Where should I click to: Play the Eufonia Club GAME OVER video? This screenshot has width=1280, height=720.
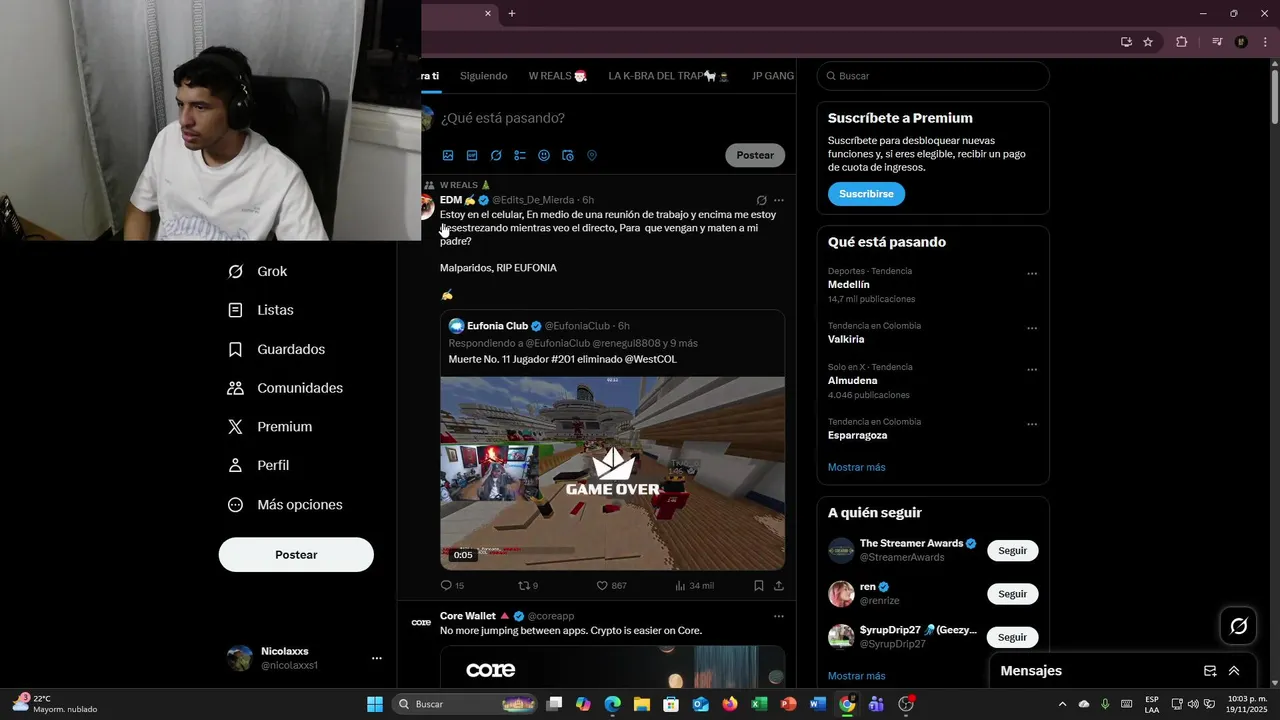(x=612, y=473)
